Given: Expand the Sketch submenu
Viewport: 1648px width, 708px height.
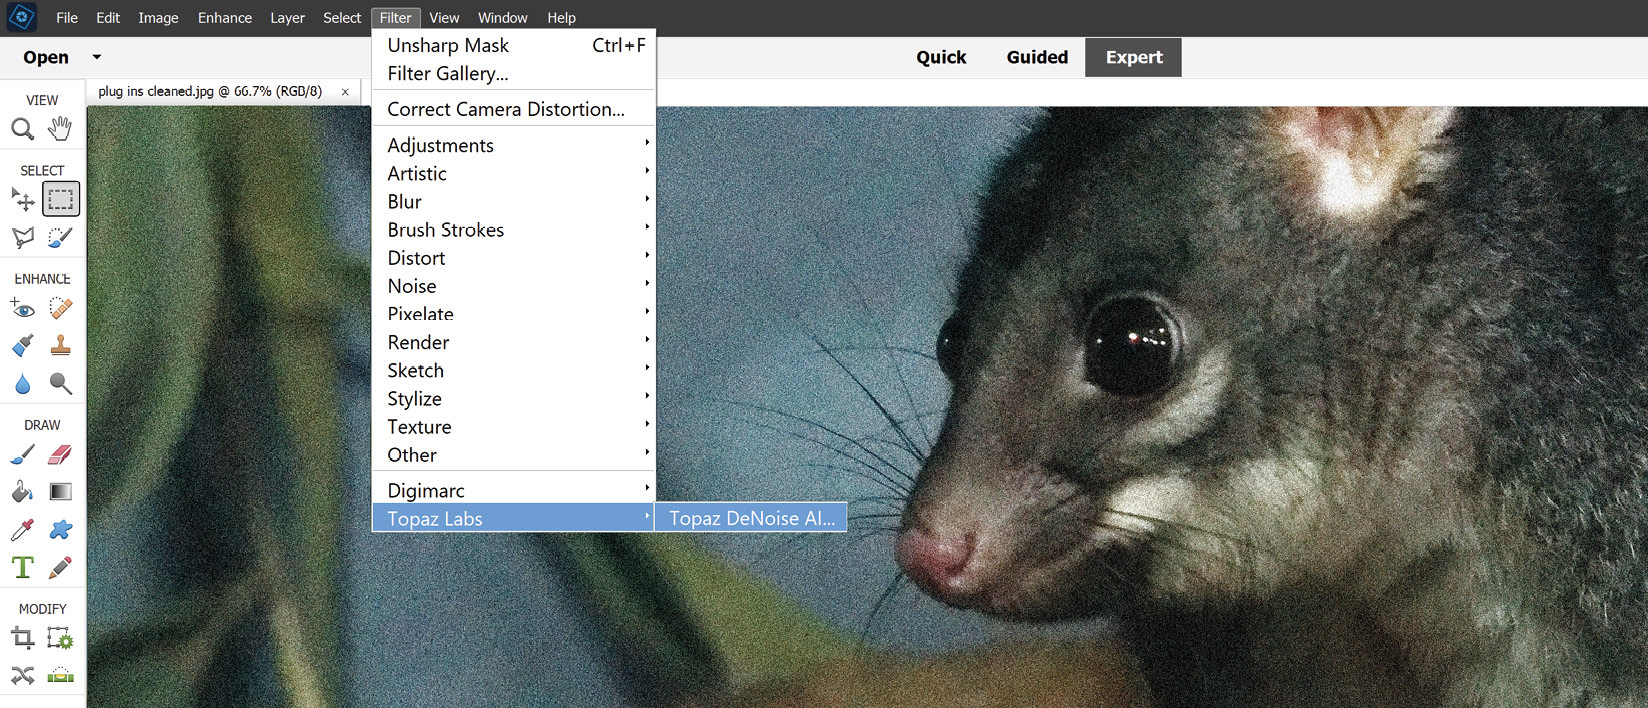Looking at the screenshot, I should (514, 371).
